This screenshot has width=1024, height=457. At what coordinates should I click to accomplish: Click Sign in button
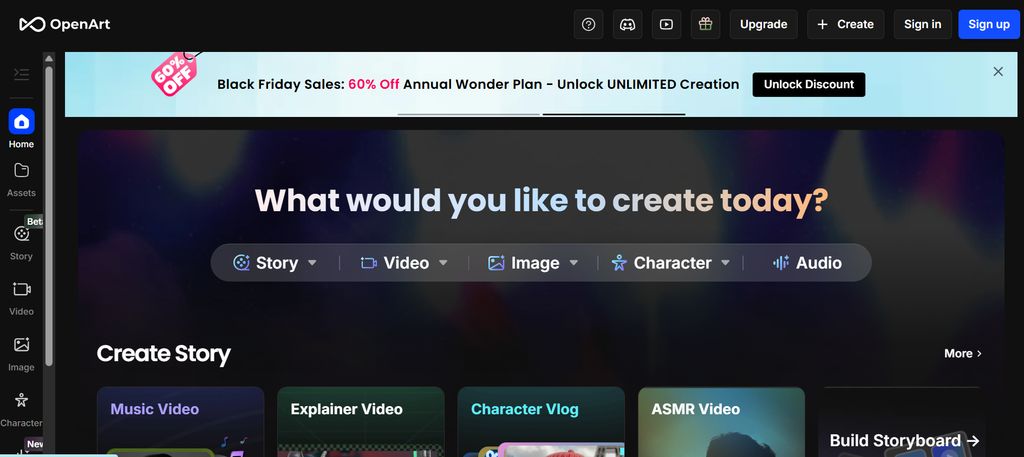click(x=922, y=24)
